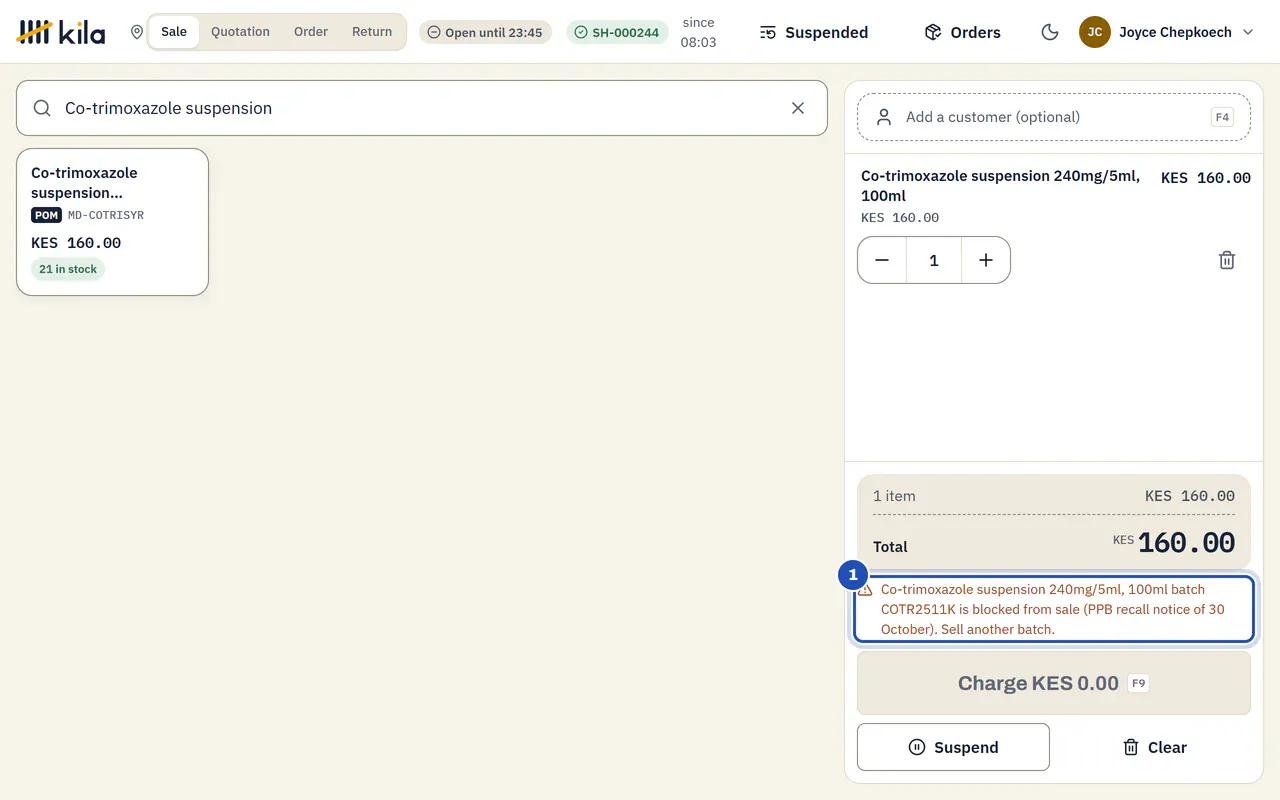1280x800 pixels.
Task: Click the quantity value 1
Action: pyautogui.click(x=934, y=260)
